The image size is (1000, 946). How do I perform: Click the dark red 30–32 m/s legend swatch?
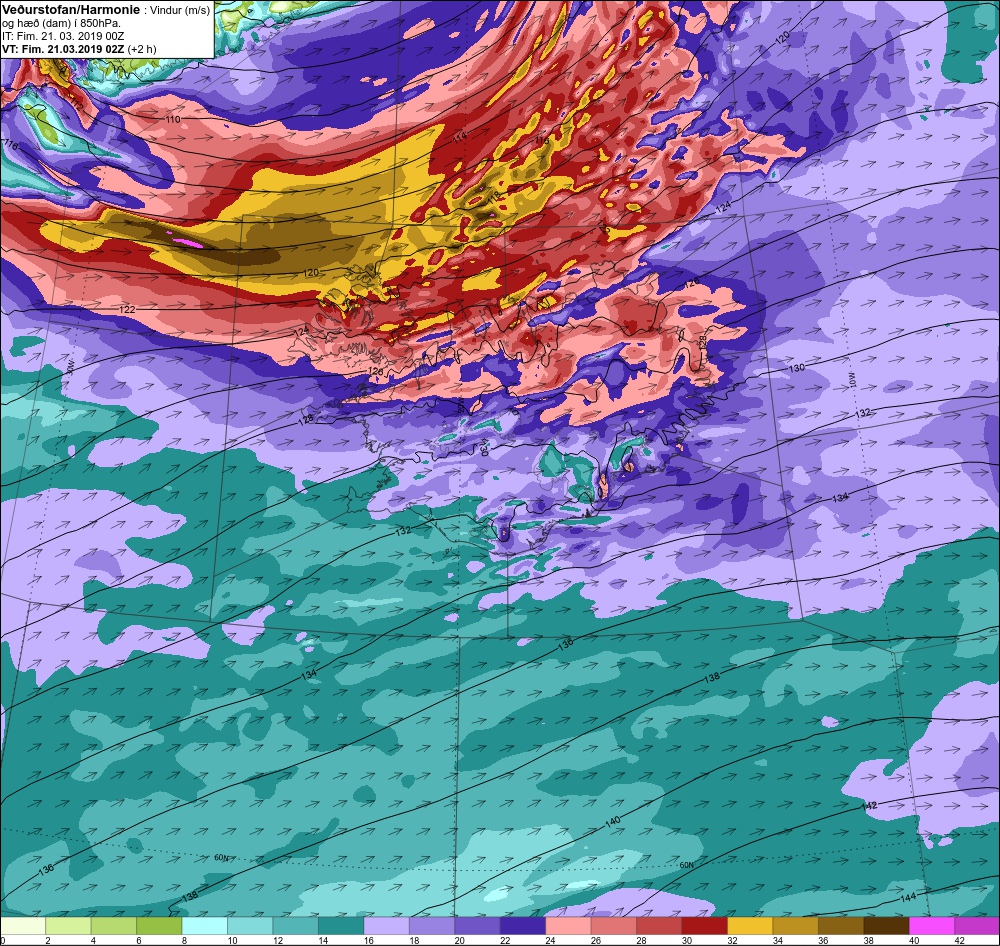tap(705, 926)
